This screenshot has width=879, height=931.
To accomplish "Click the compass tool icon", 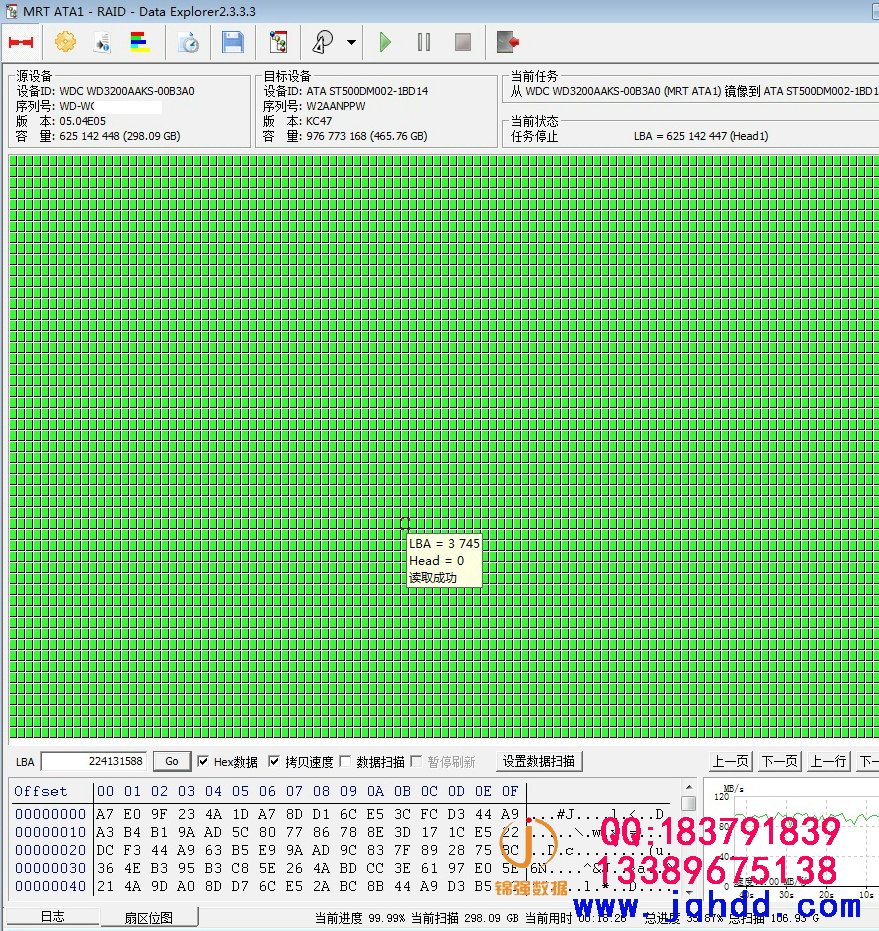I will click(323, 42).
